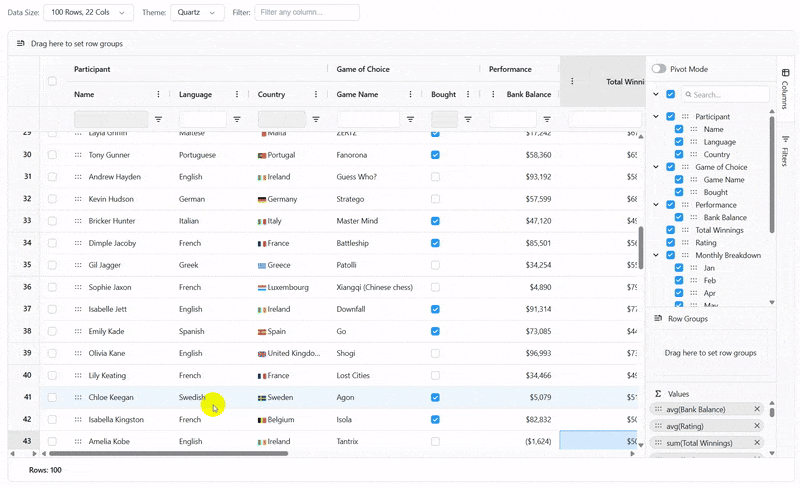800x489 pixels.
Task: Click the Game of Choice group header
Action: (363, 69)
